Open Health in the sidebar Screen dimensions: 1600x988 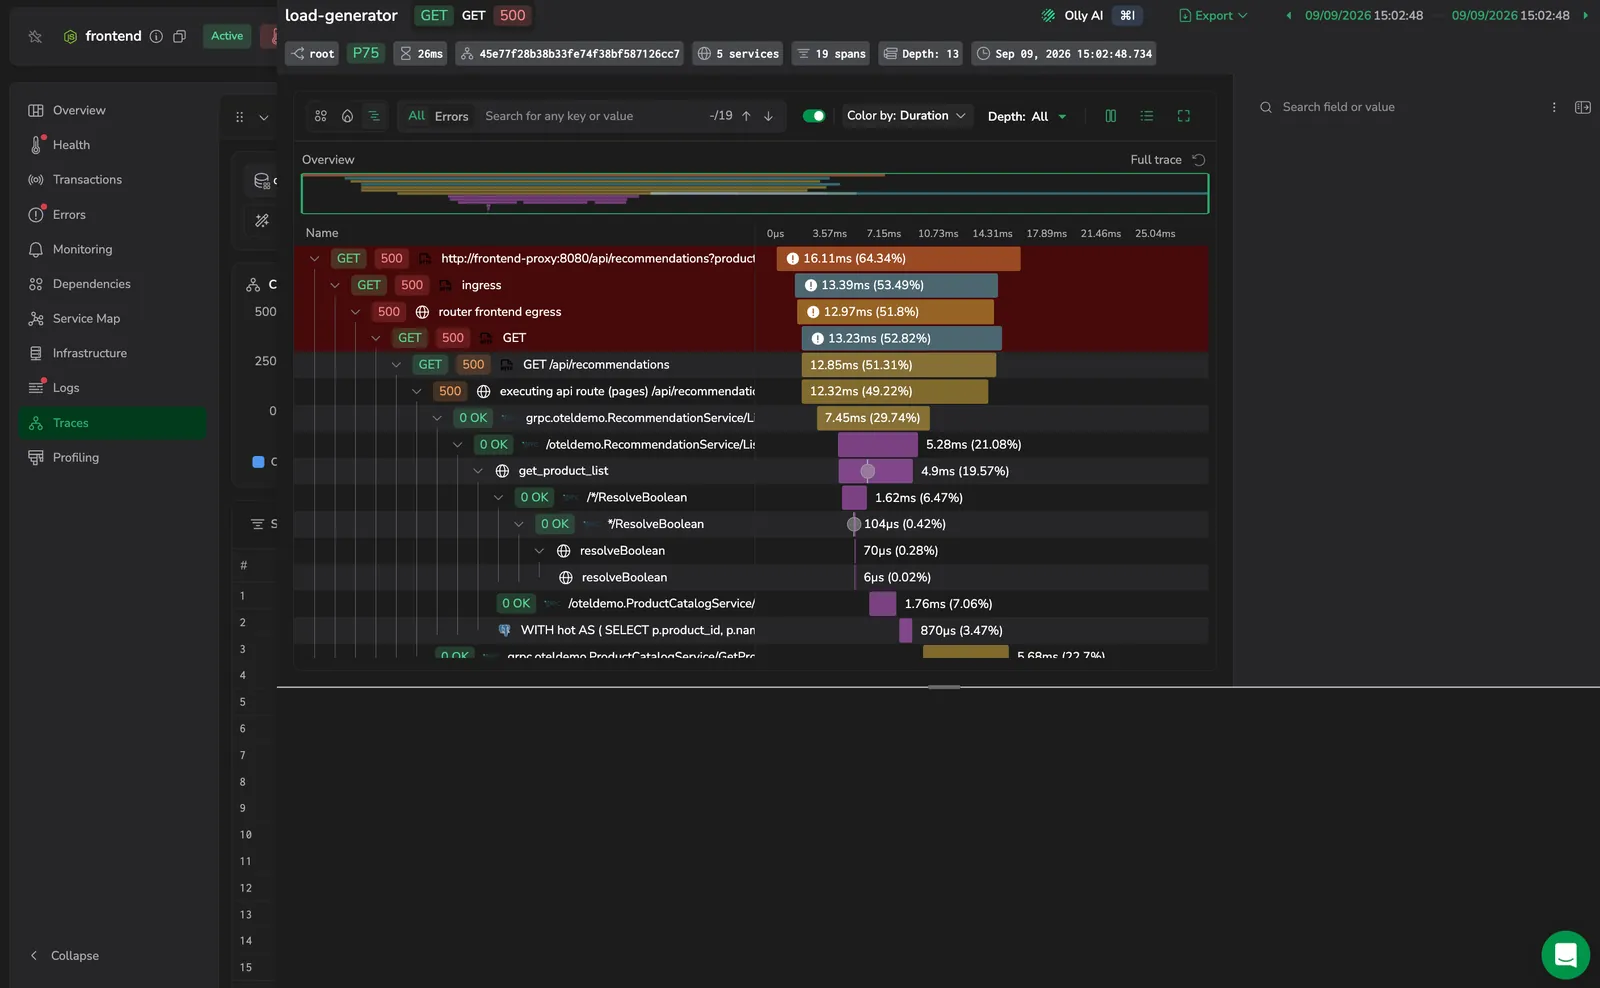[x=71, y=145]
